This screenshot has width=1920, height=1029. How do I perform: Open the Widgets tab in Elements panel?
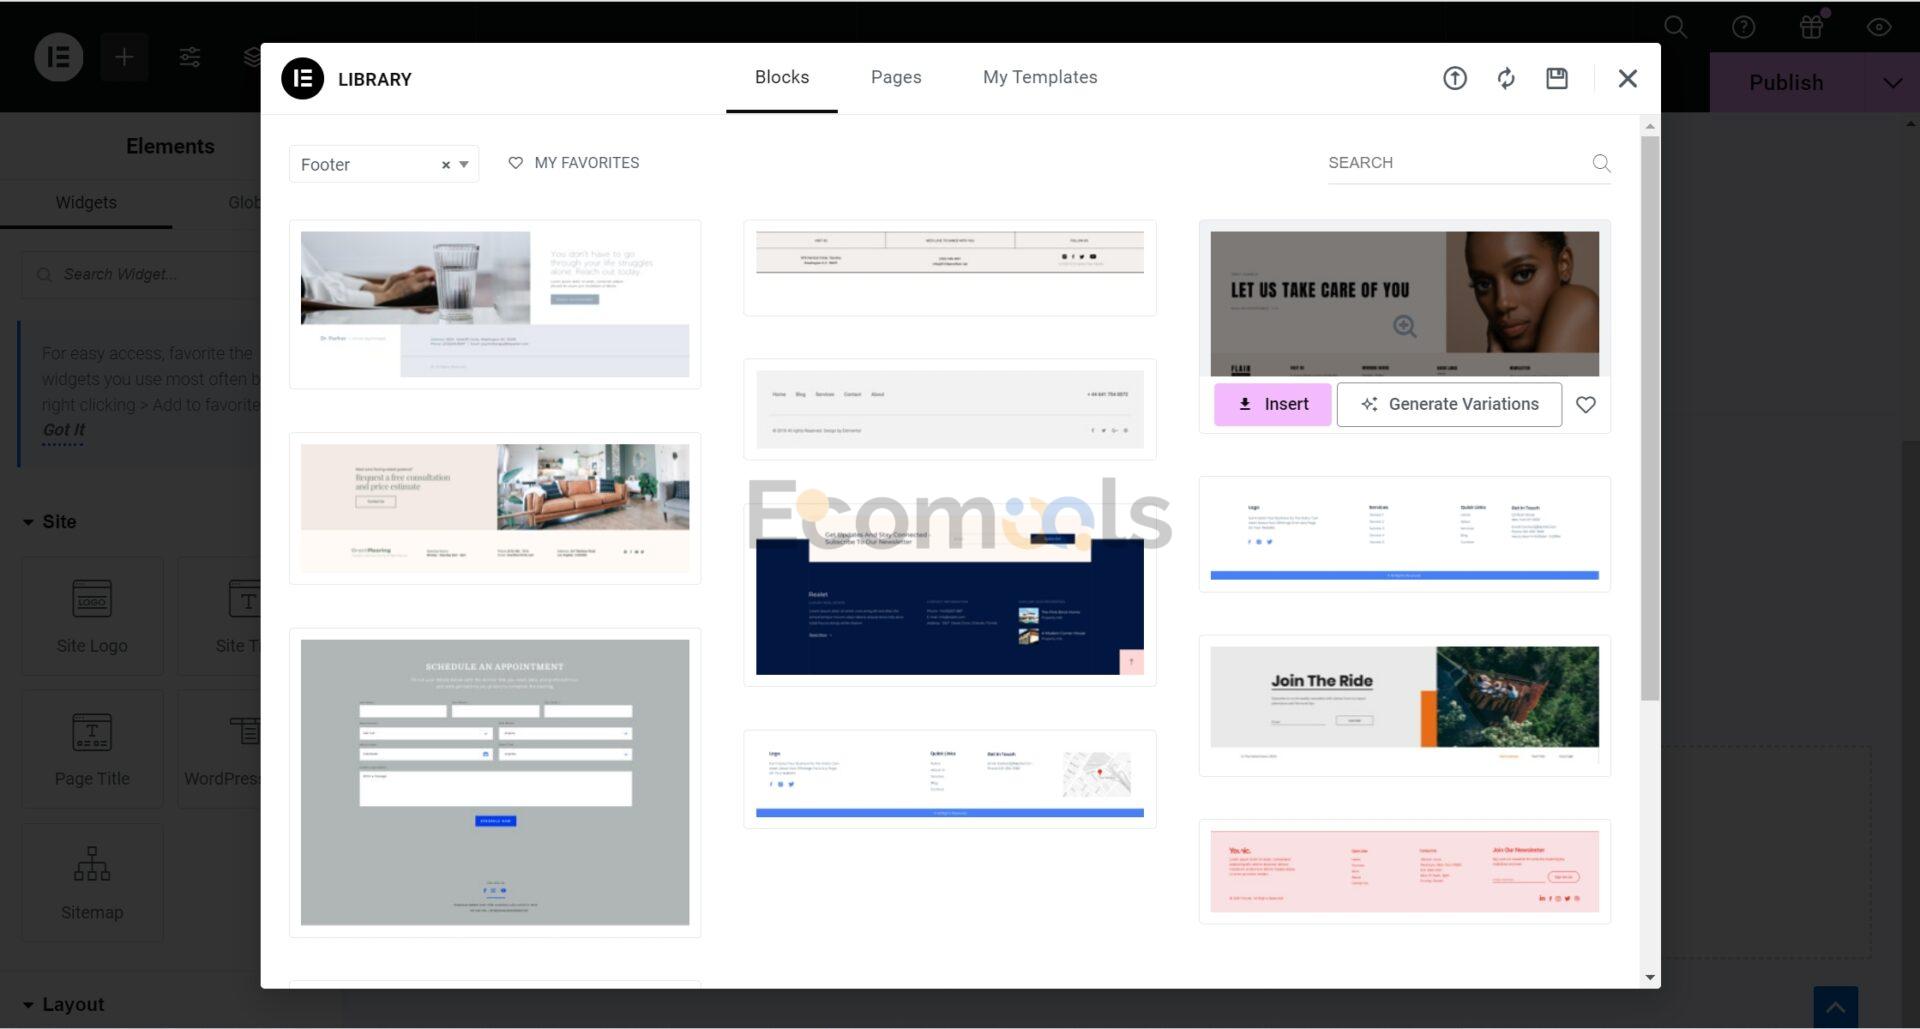point(86,202)
